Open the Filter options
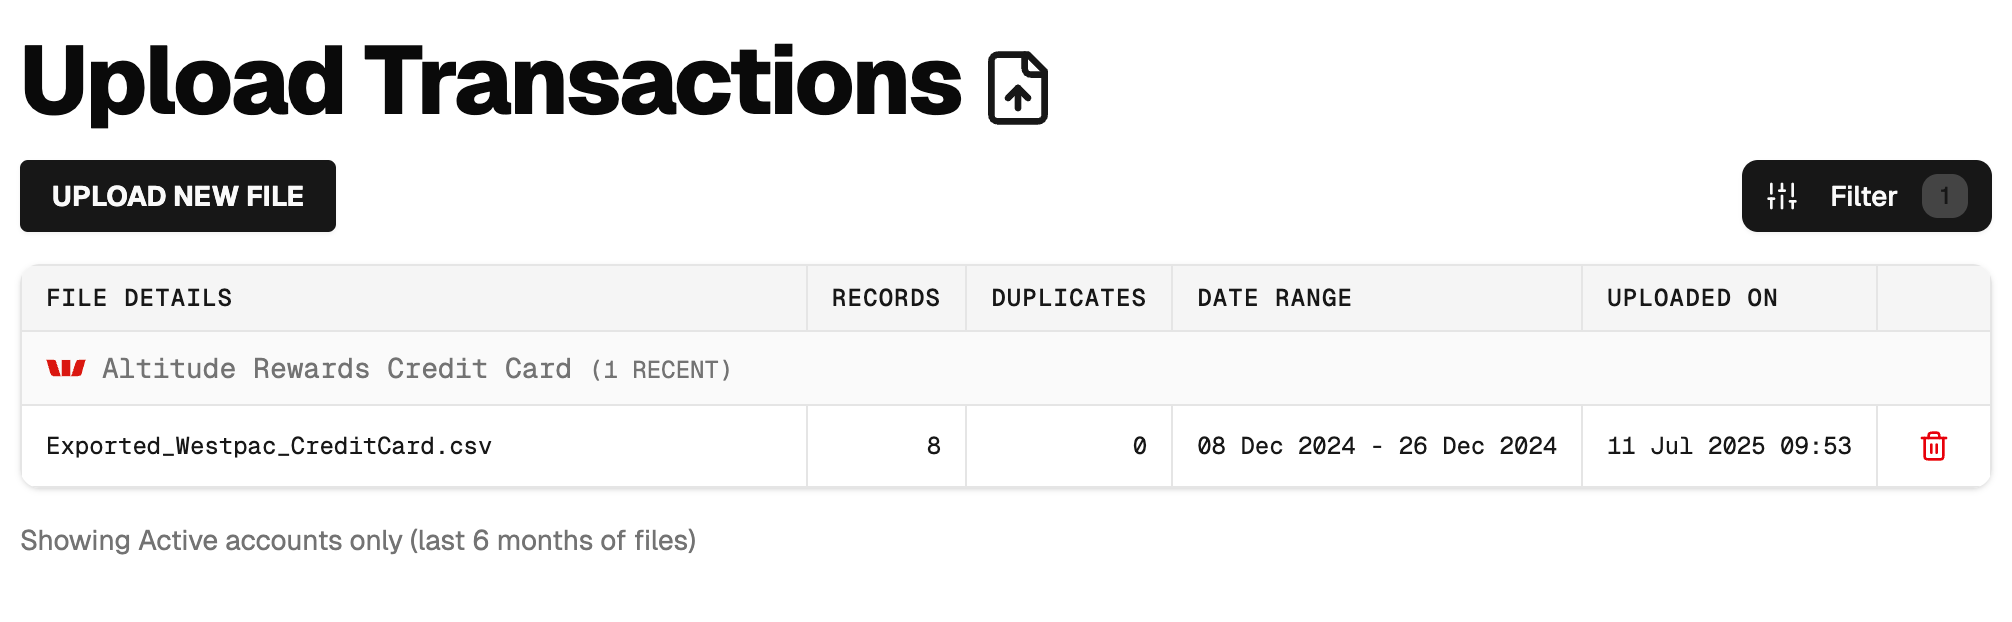 click(1863, 196)
